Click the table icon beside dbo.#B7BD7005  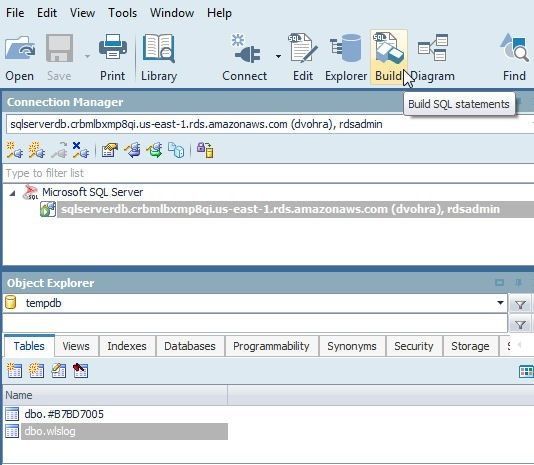[x=12, y=414]
